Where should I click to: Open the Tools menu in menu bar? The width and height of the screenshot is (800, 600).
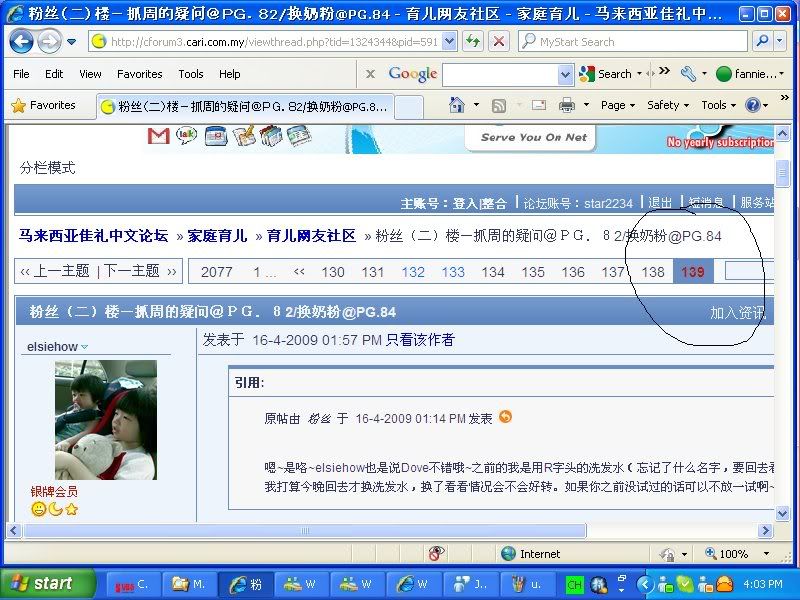tap(190, 74)
